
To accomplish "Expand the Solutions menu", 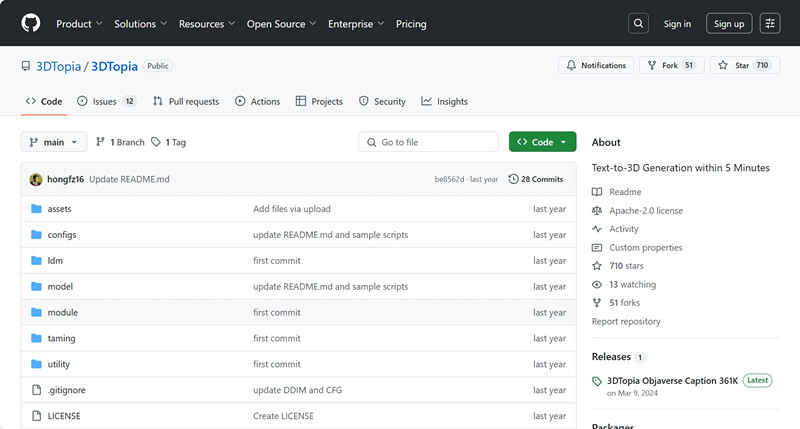I will 140,24.
